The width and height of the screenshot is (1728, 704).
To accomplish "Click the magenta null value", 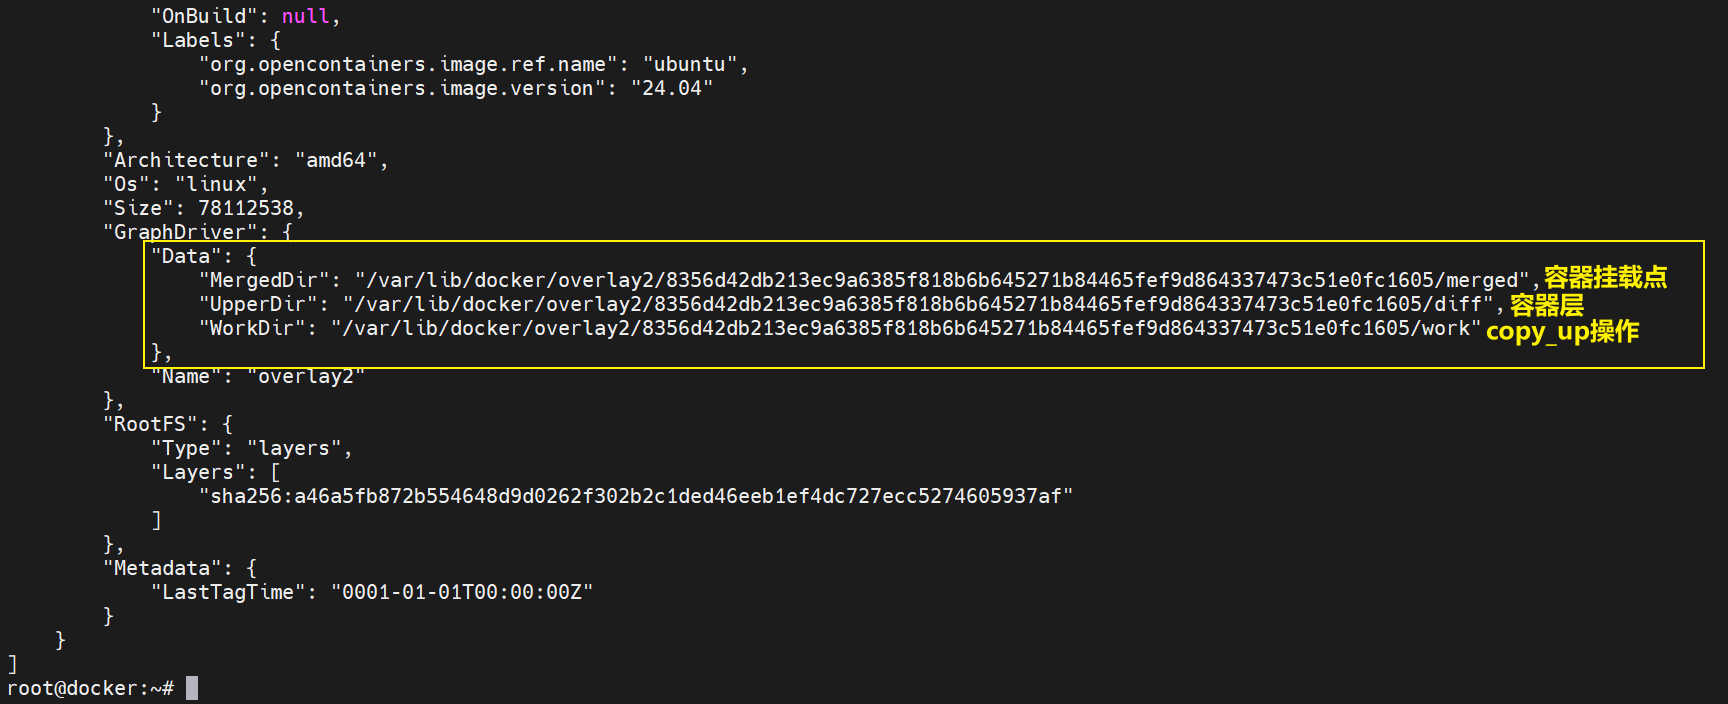I will (x=305, y=16).
